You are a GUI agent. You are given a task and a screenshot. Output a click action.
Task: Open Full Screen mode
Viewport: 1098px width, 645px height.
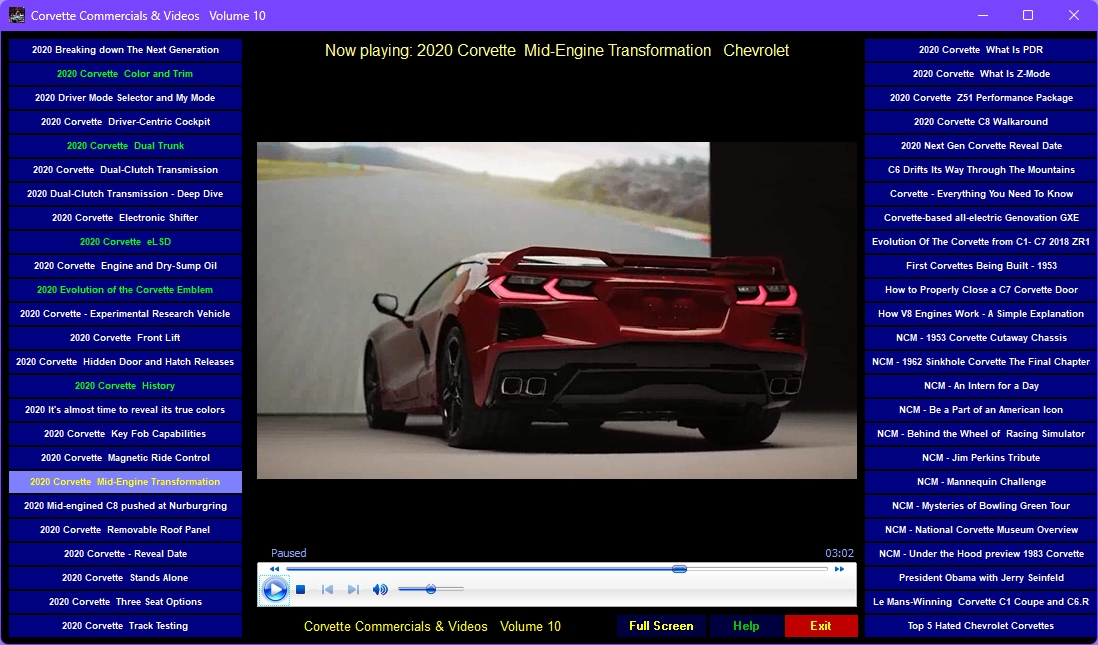(661, 626)
